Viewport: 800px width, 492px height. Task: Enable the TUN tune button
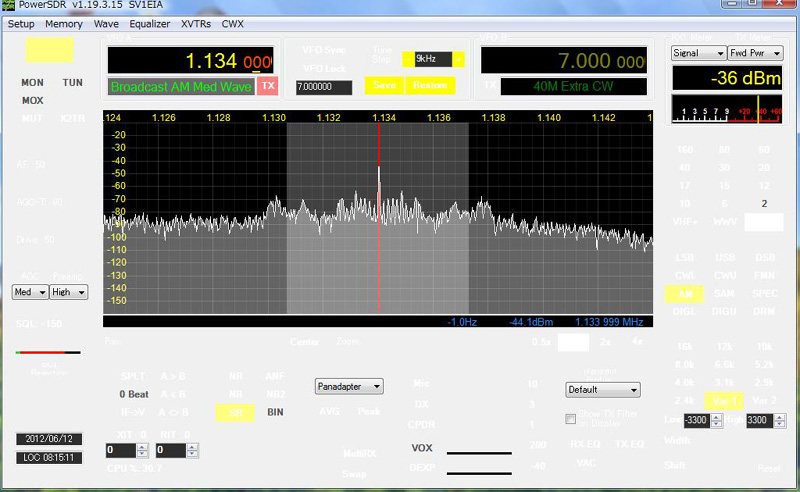coord(72,82)
